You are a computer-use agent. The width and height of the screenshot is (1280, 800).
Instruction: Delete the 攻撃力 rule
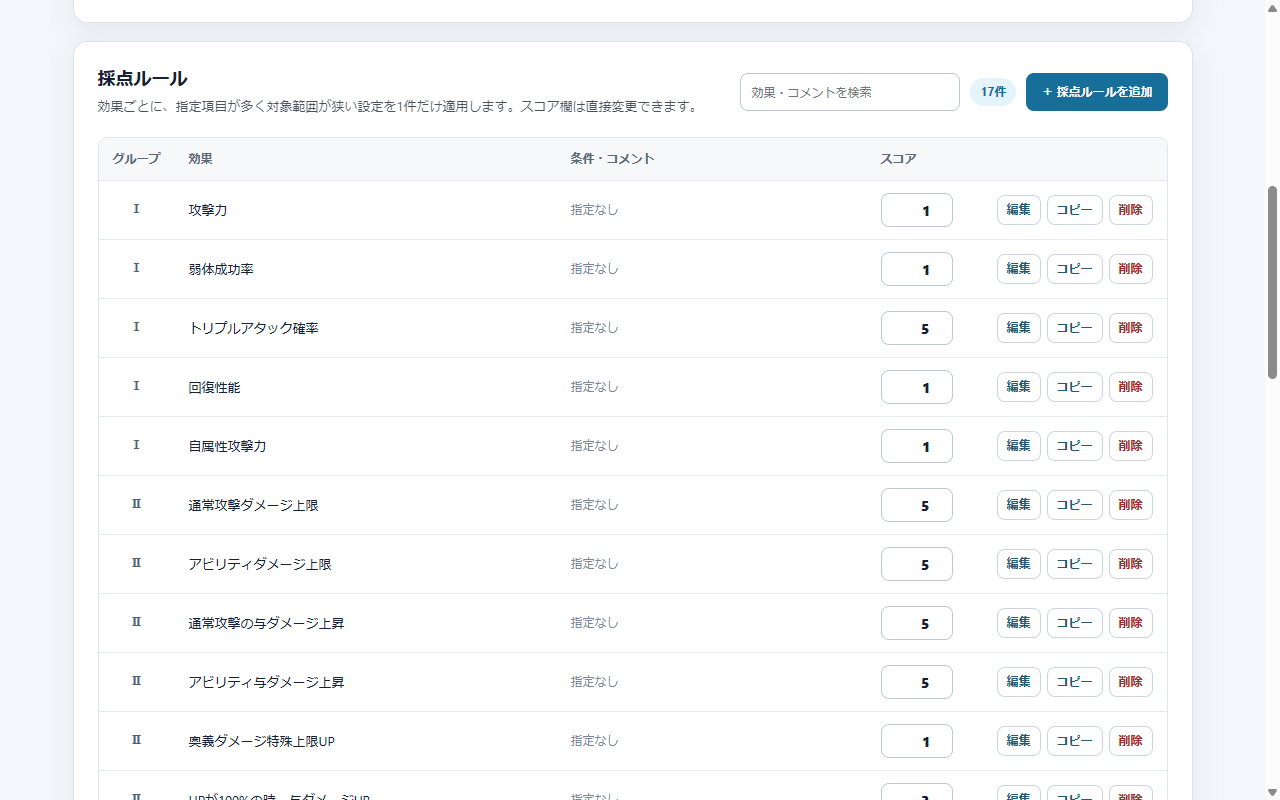point(1130,210)
